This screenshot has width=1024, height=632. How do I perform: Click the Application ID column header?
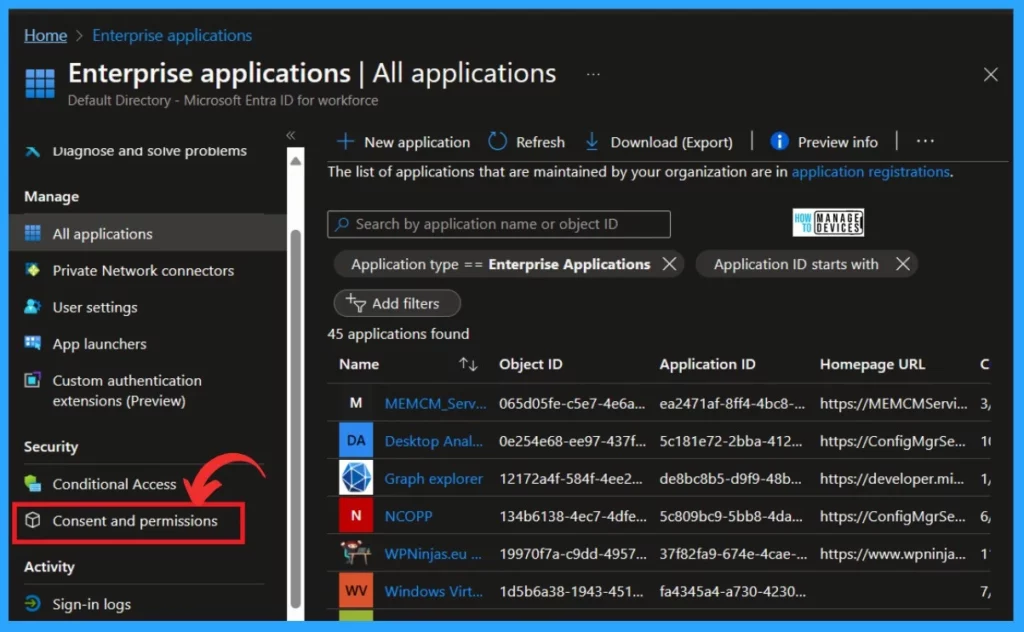coord(707,364)
